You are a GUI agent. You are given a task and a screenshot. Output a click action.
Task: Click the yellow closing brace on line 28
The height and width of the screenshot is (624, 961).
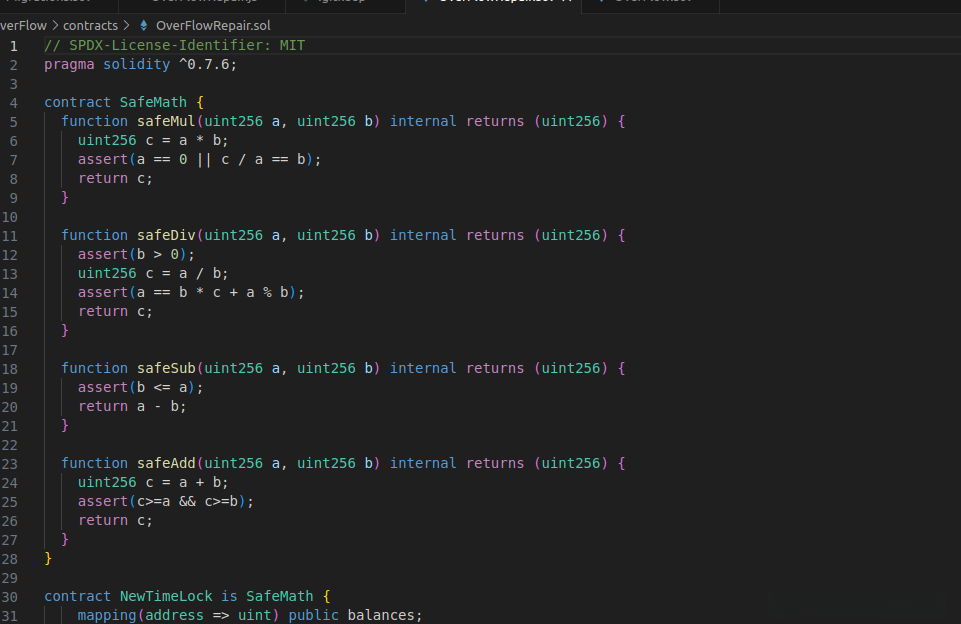(x=48, y=558)
